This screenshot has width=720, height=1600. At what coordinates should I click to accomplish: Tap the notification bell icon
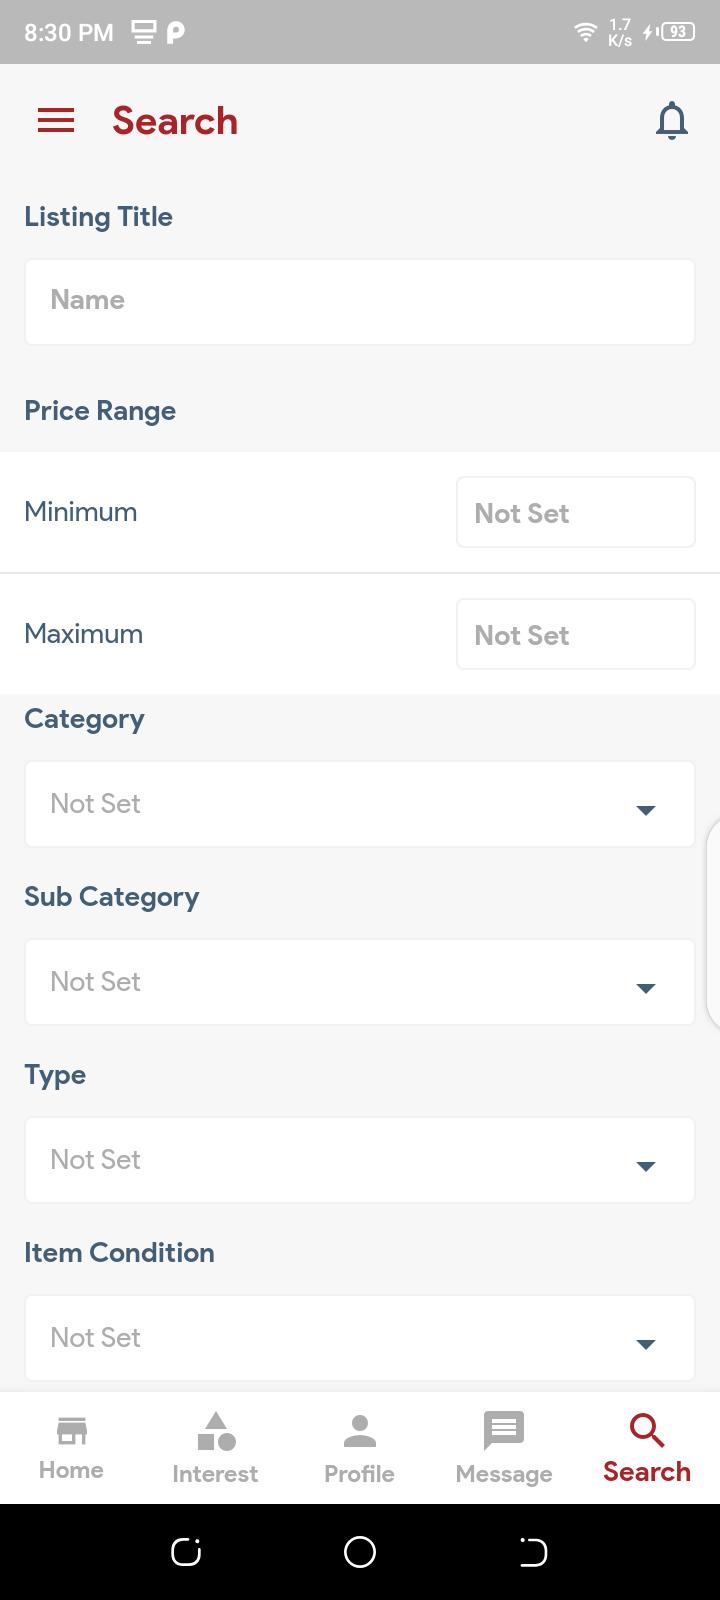coord(672,121)
